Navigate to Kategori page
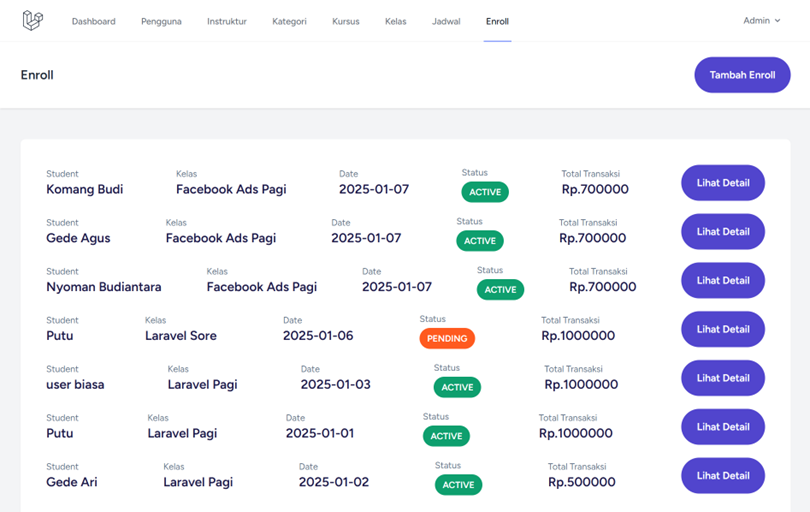 (289, 21)
